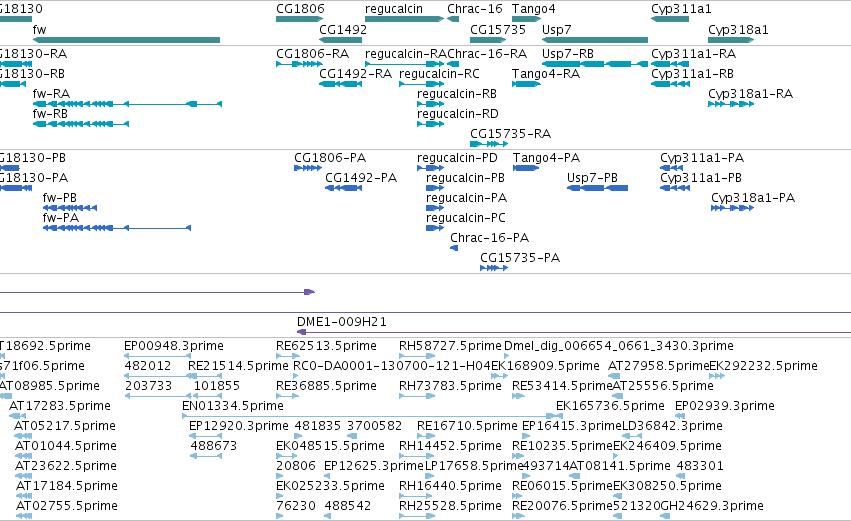Click the Cyp311a1 gene label

[681, 9]
